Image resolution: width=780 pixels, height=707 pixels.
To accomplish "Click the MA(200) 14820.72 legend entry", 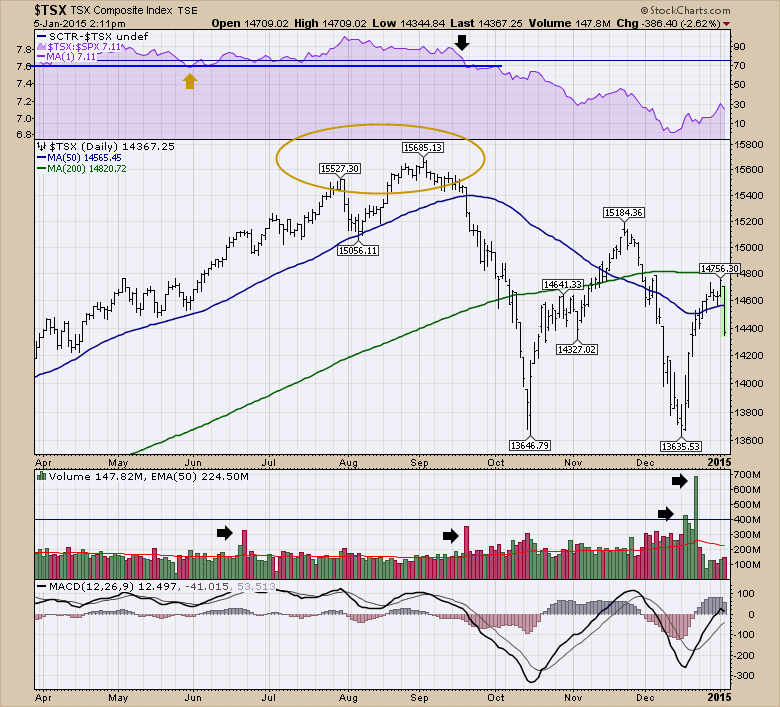I will (x=82, y=169).
